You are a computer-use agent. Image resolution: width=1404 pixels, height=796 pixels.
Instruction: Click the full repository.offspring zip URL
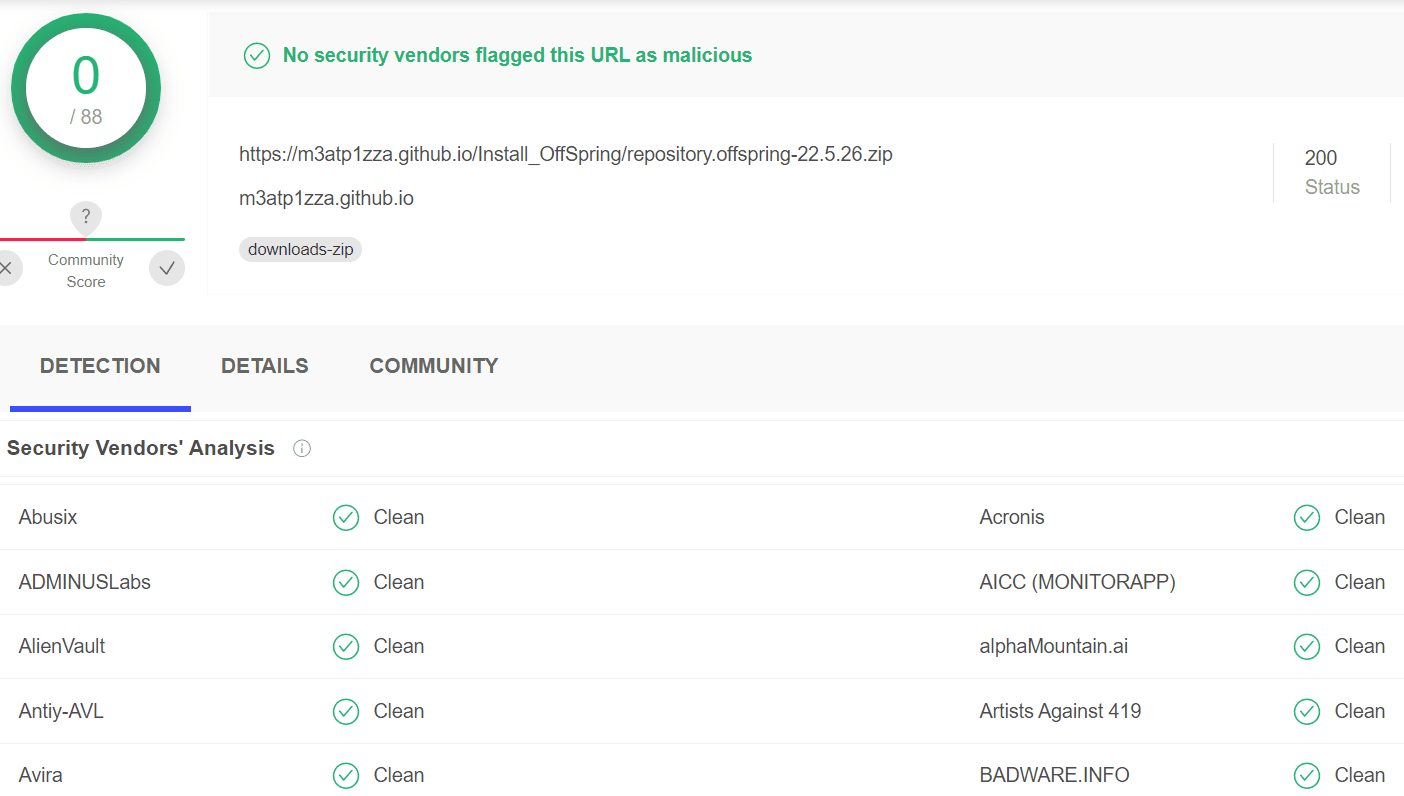(x=566, y=154)
